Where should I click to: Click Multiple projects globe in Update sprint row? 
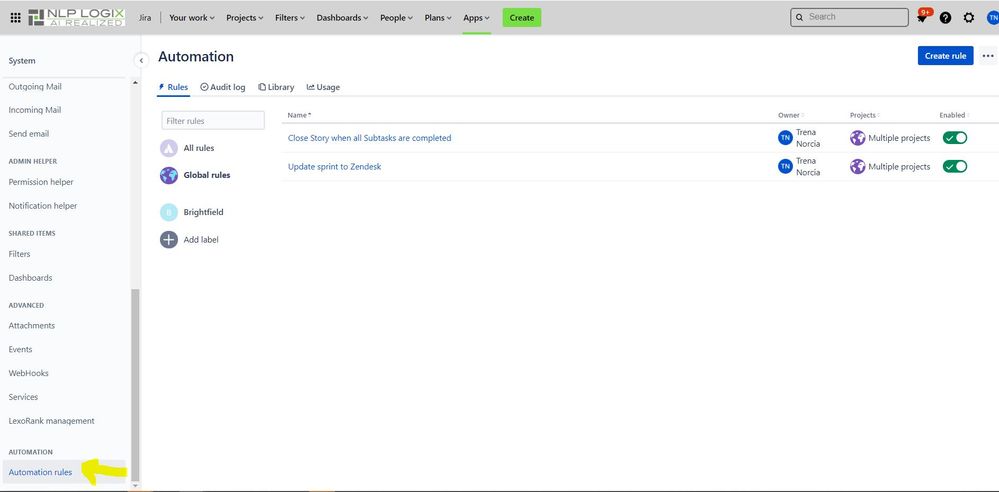[858, 167]
